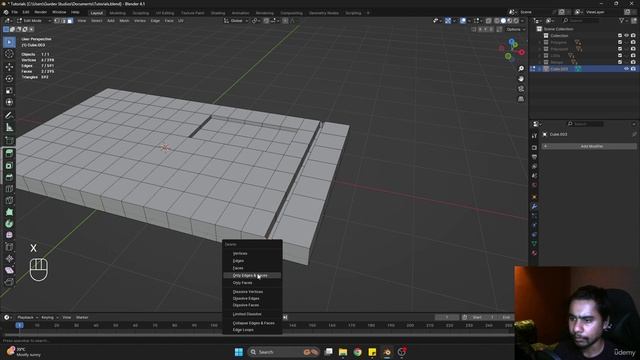Screen dimensions: 640x360
Task: Toggle render camera icon for Cube.003
Action: click(x=633, y=69)
